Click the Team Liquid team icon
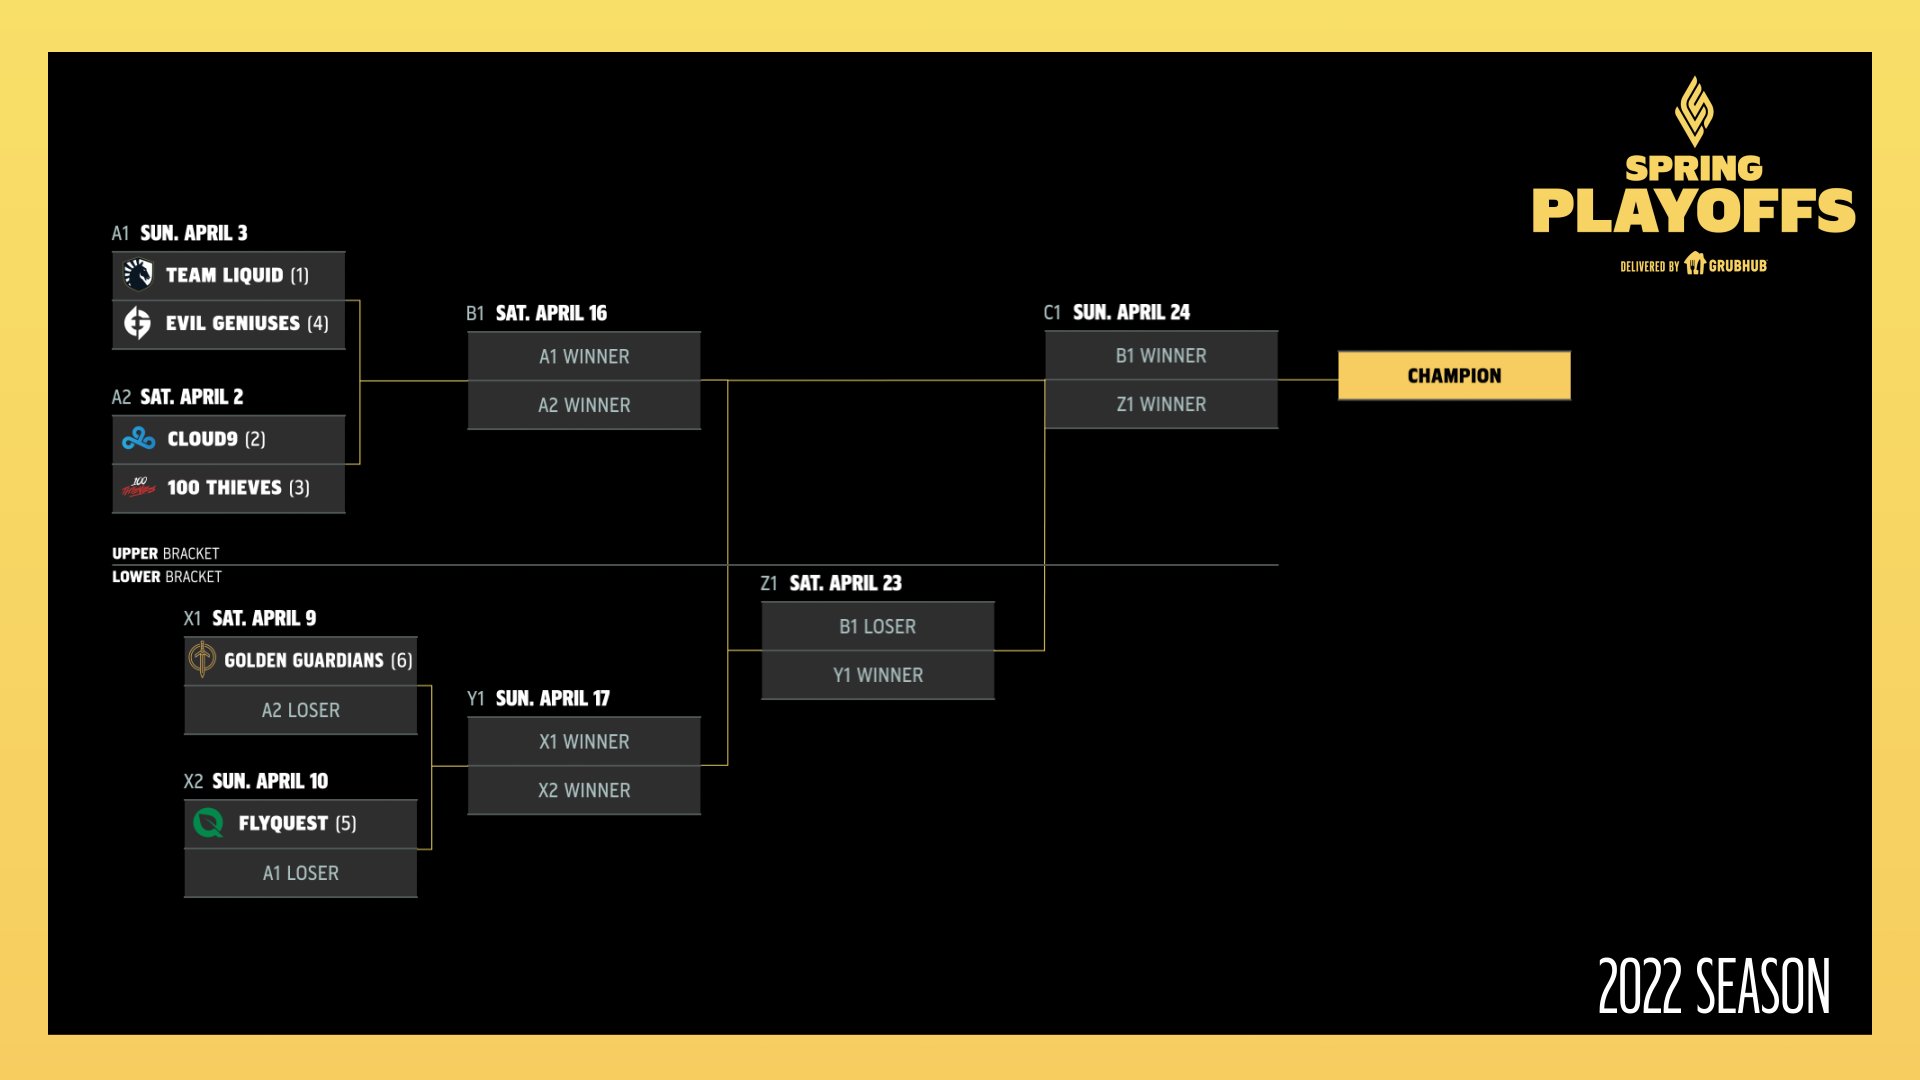The height and width of the screenshot is (1080, 1920). click(138, 274)
